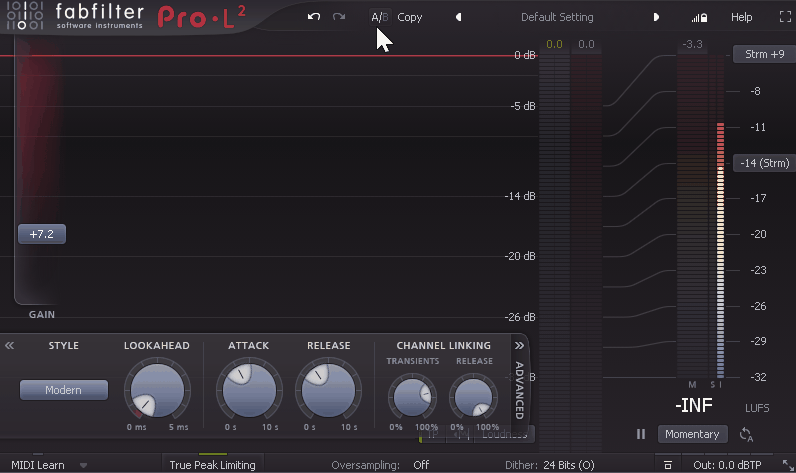Click the -3.3 loudness peak readout
Image resolution: width=796 pixels, height=473 pixels.
coord(692,44)
